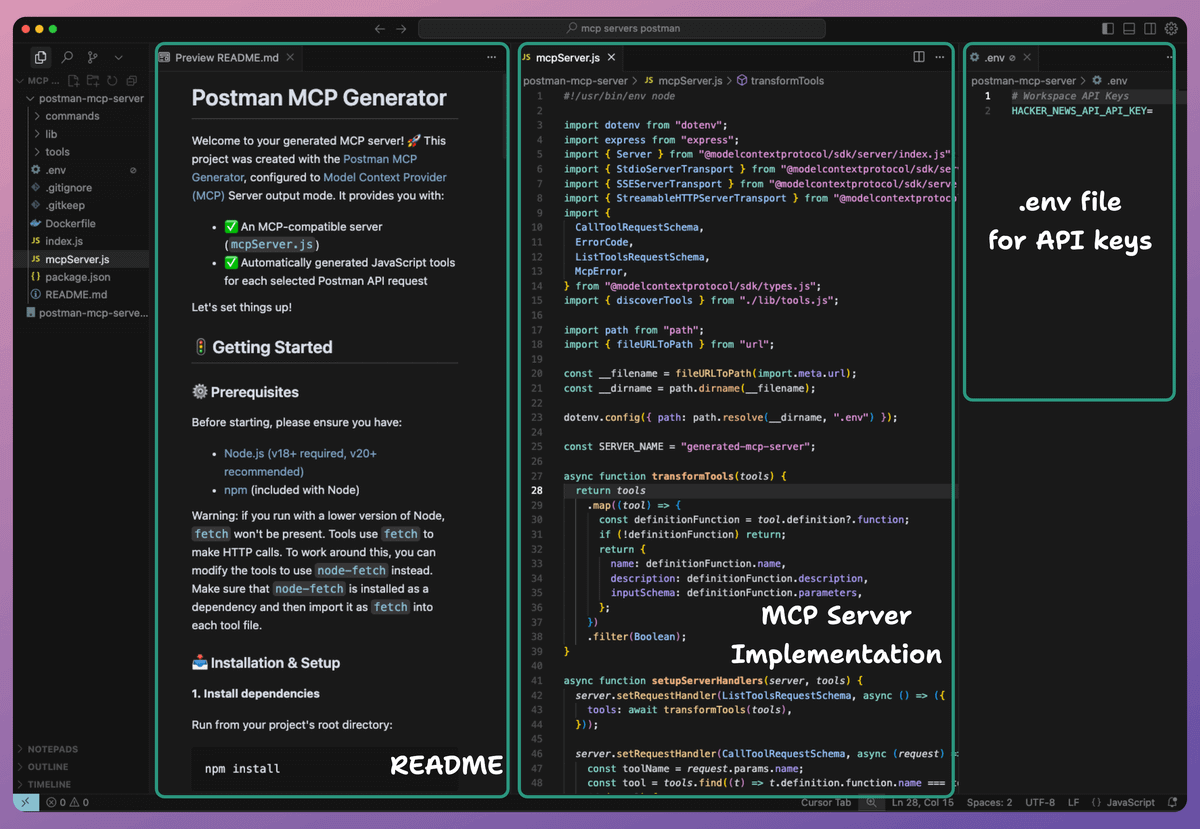Open the postman-mcp-serve... workspace file in explorer
This screenshot has width=1200, height=829.
click(x=85, y=313)
